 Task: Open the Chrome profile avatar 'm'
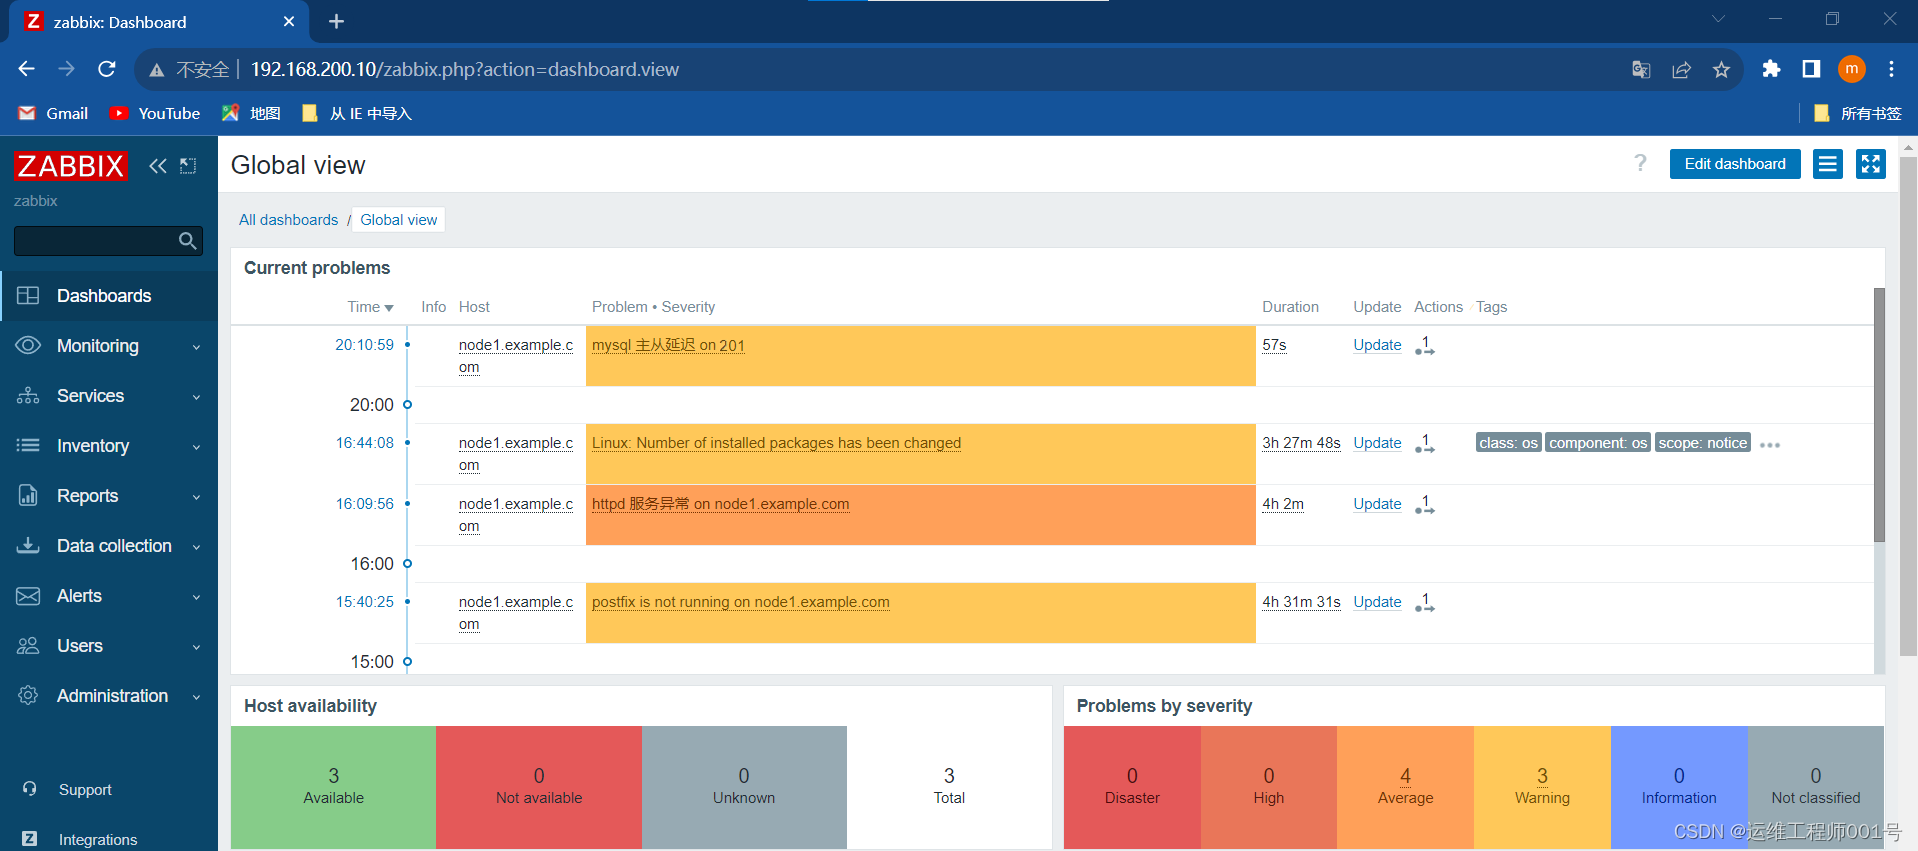(x=1852, y=69)
